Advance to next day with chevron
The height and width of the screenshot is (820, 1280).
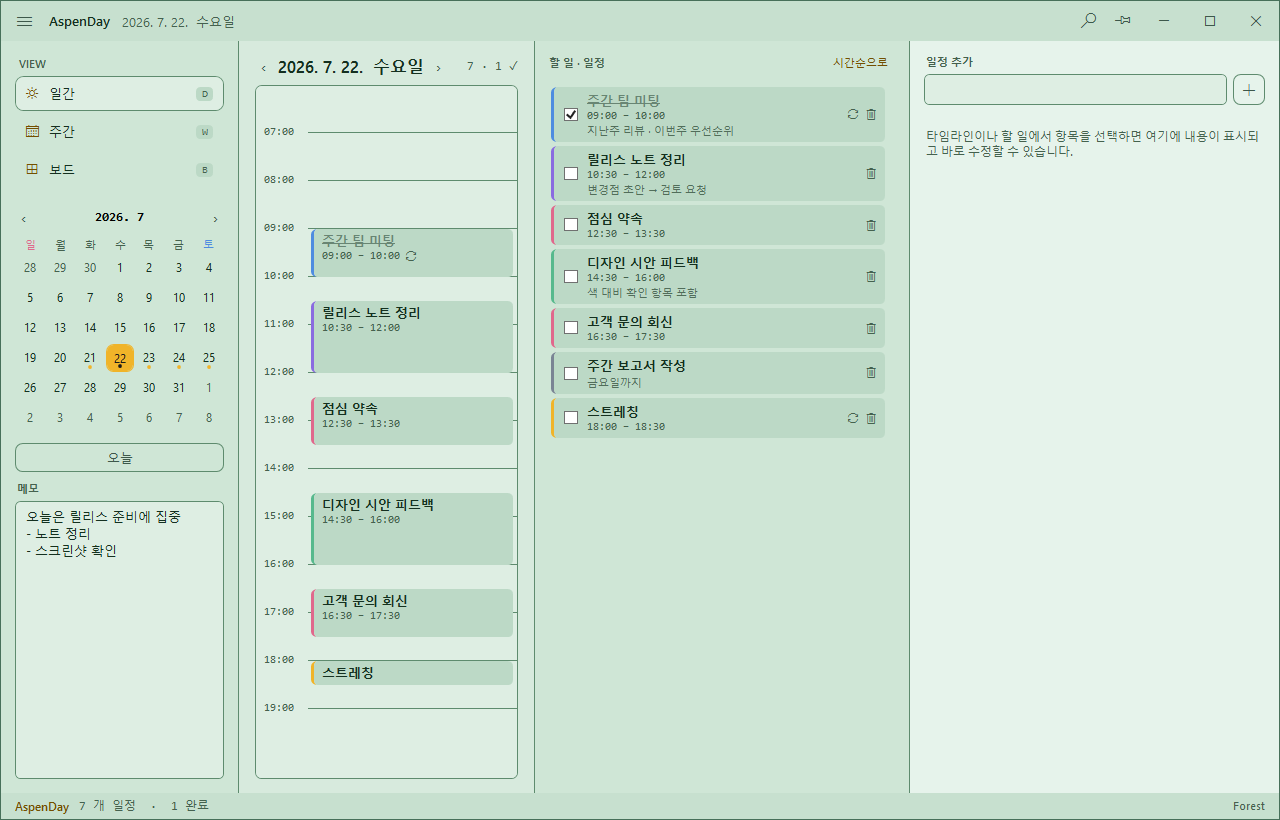click(x=438, y=68)
